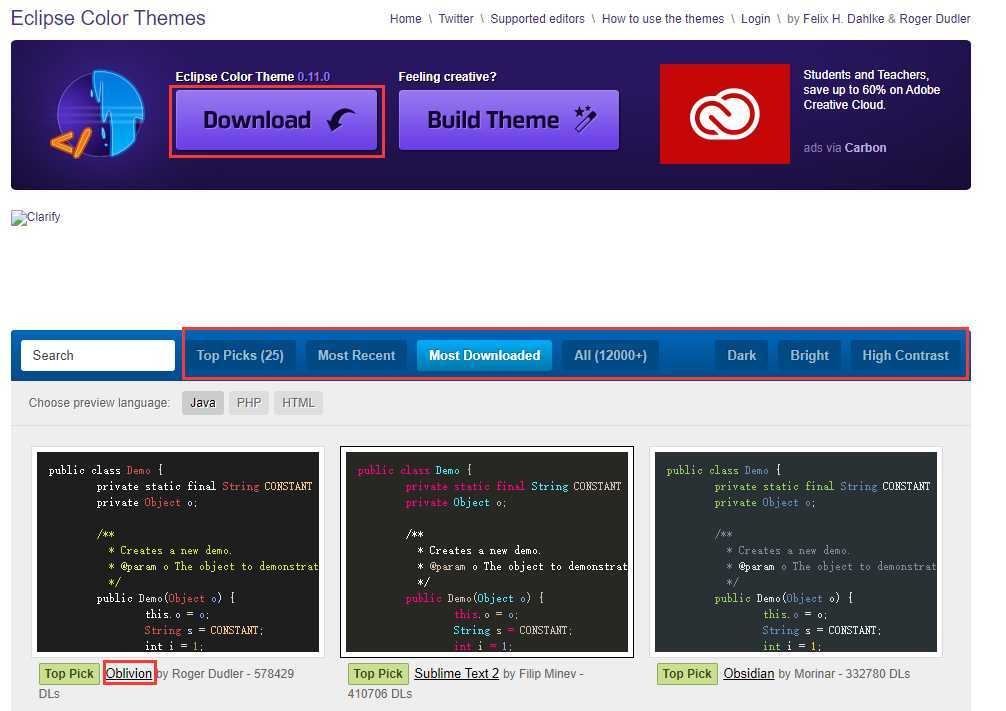Screen dimensions: 1006x711
Task: Click the Oblivion theme name link
Action: (129, 673)
